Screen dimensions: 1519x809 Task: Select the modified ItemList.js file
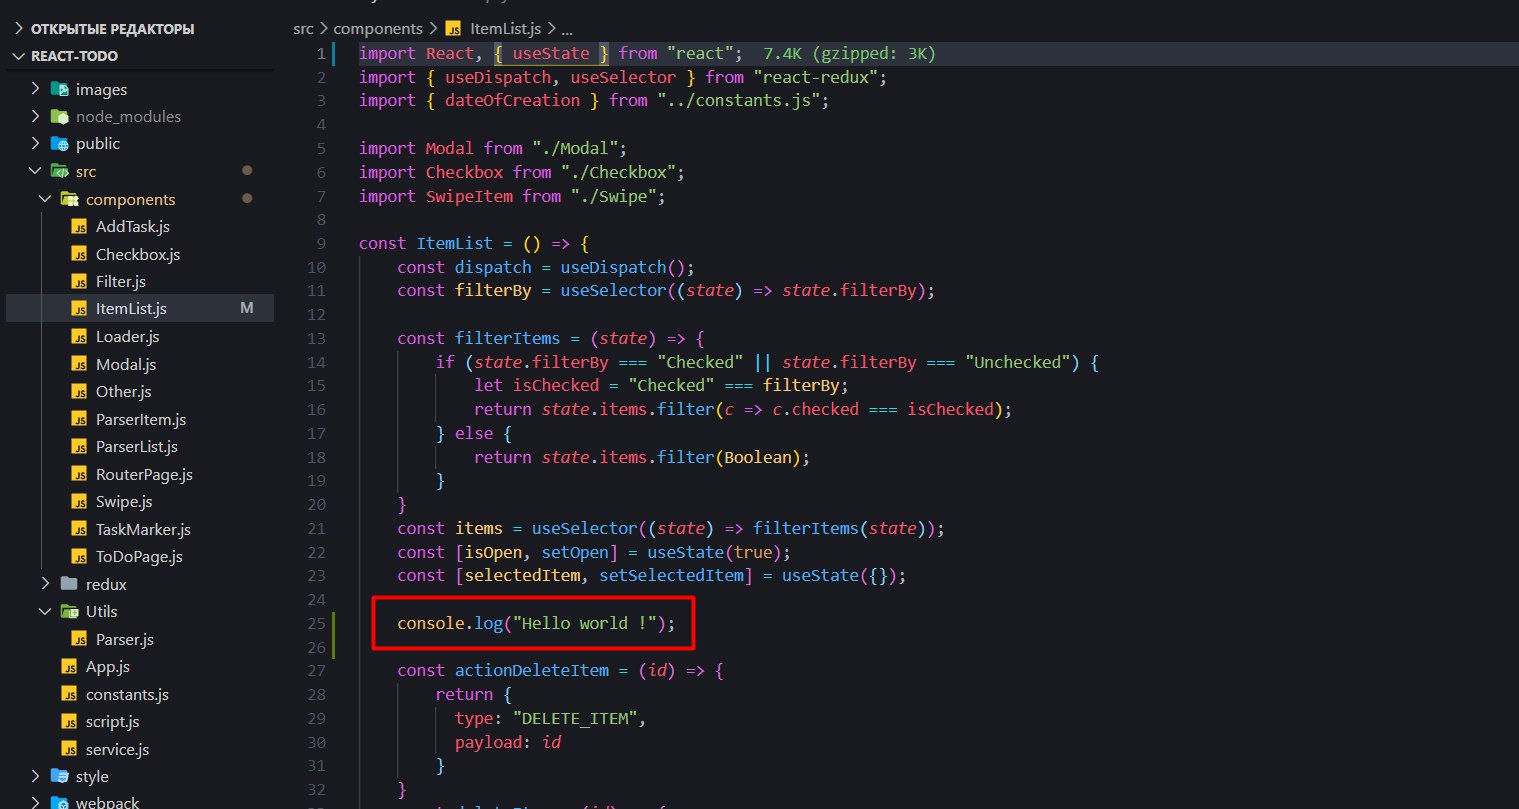[x=139, y=309]
